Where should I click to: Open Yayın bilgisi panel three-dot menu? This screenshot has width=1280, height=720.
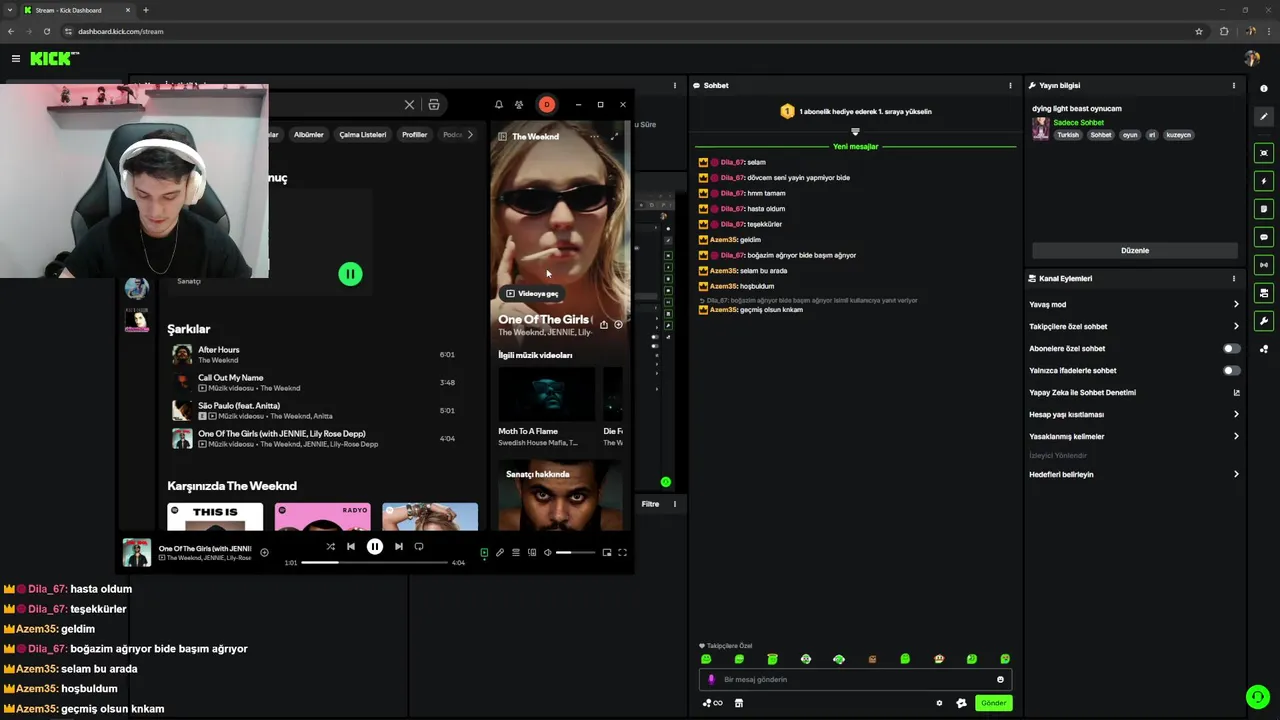(1234, 85)
